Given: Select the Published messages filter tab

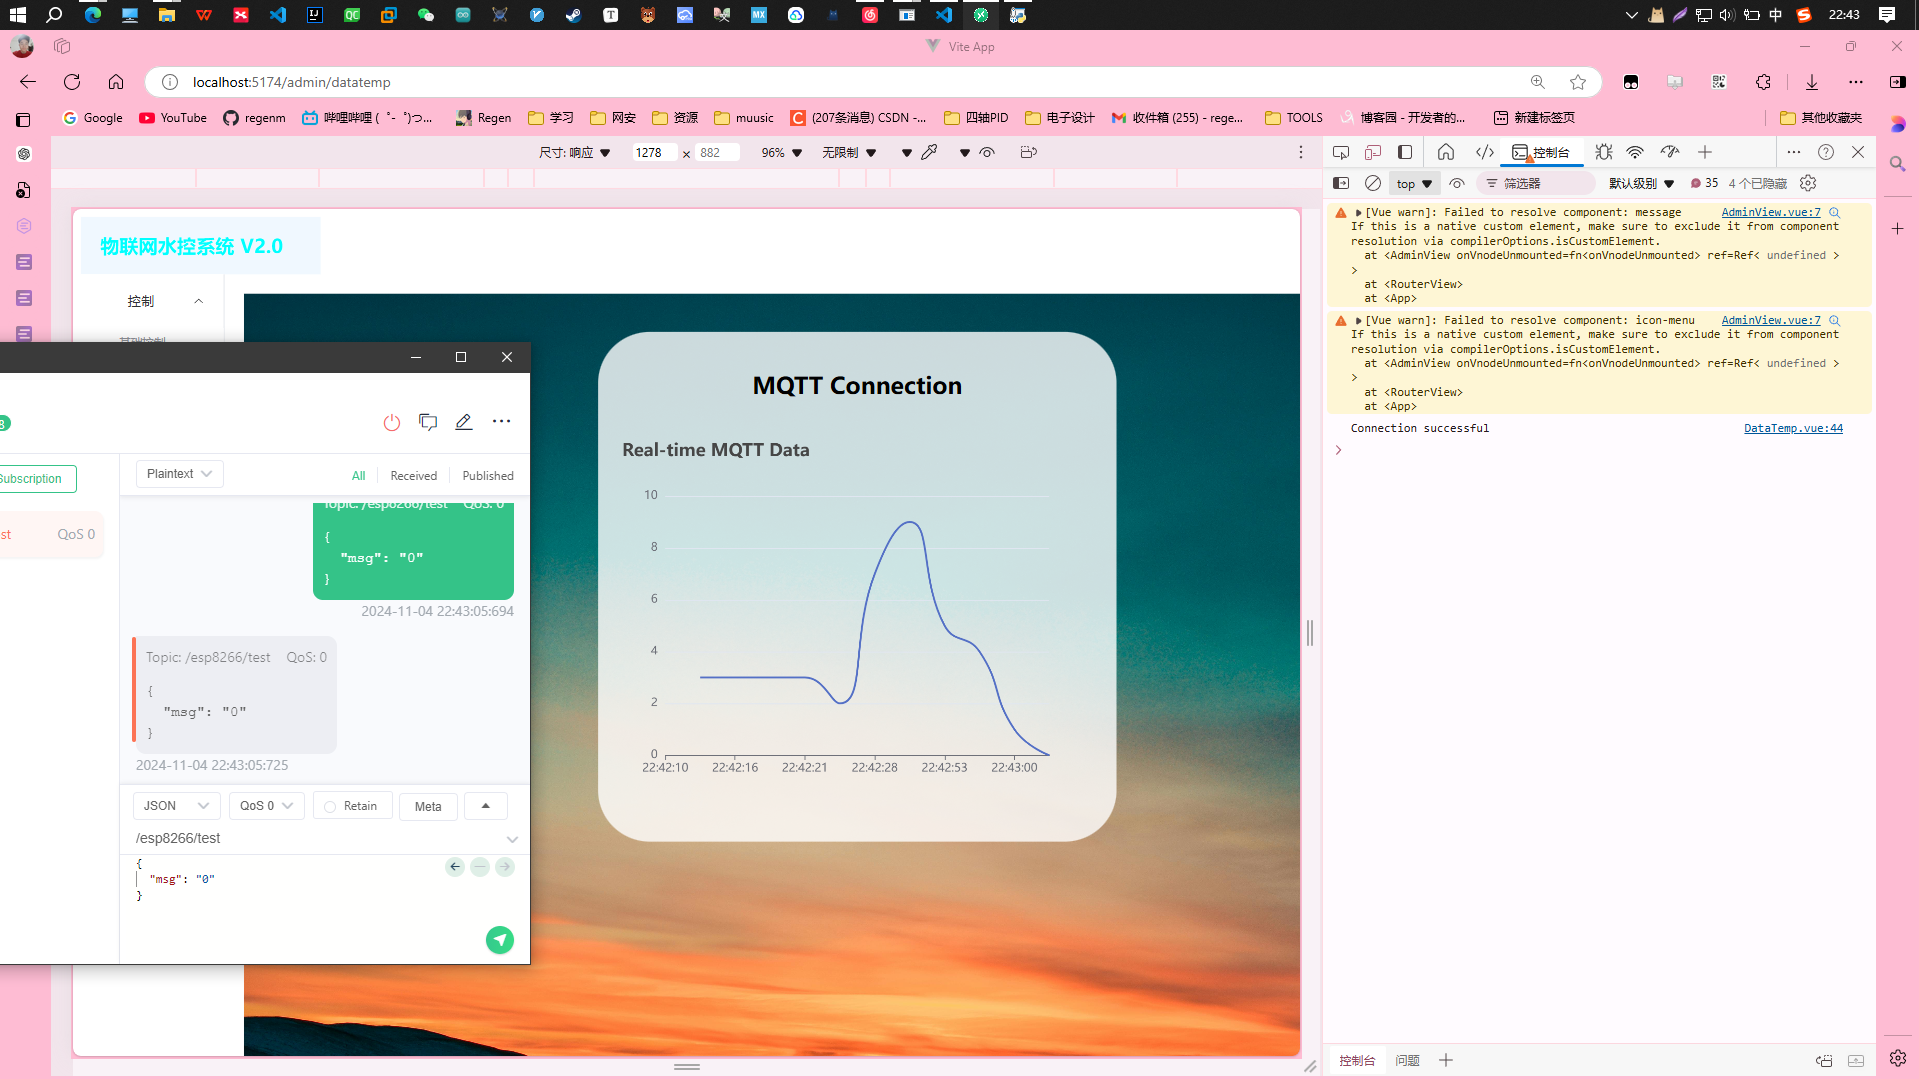Looking at the screenshot, I should coord(488,476).
